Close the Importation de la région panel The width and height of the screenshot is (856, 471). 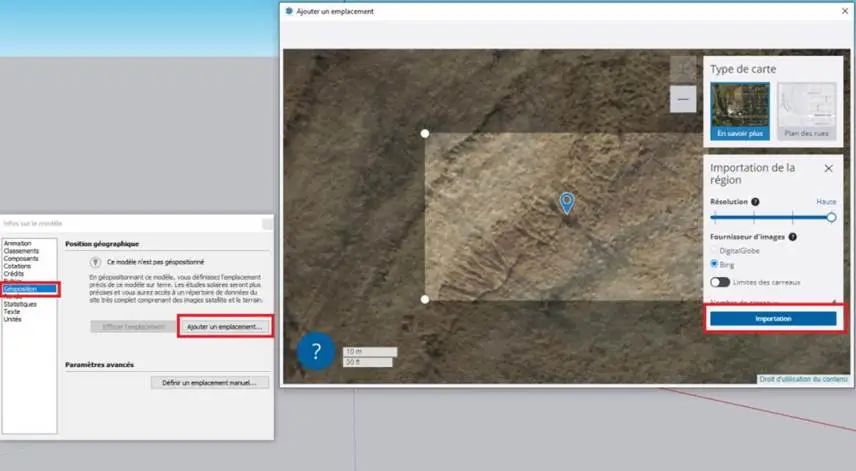pyautogui.click(x=828, y=168)
